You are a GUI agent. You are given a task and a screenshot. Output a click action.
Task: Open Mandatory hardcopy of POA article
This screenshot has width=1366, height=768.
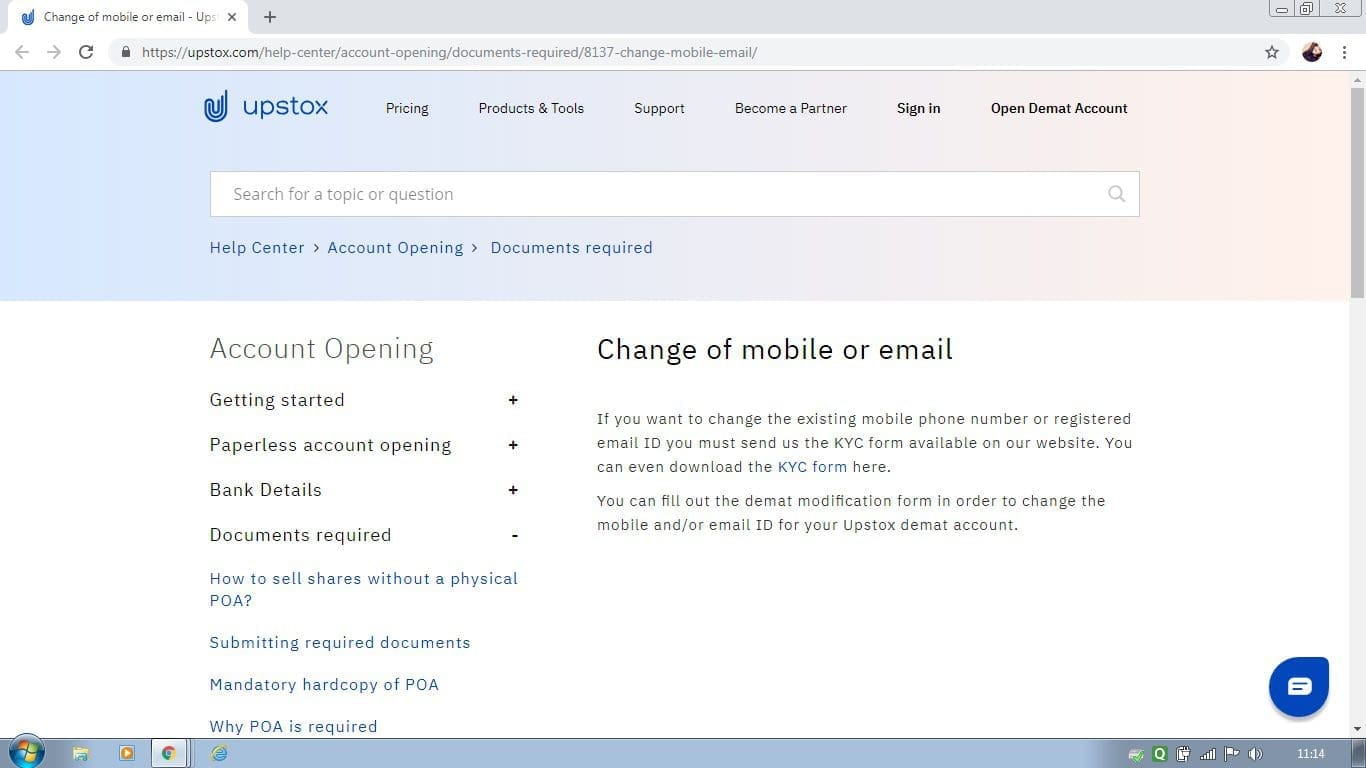324,685
